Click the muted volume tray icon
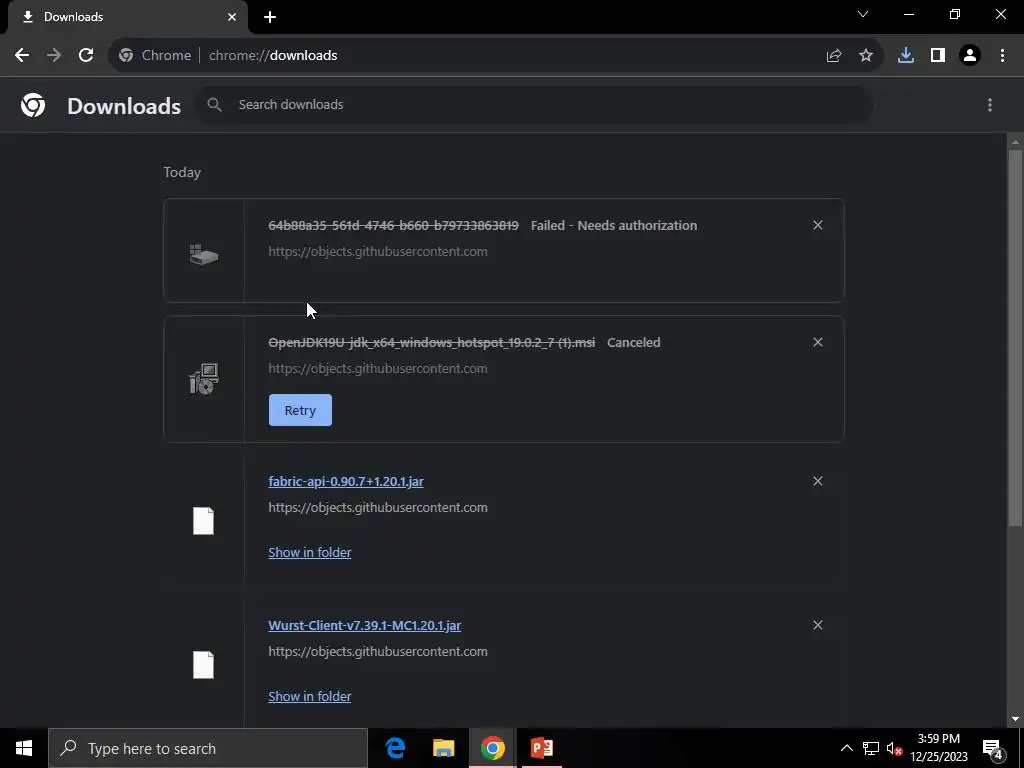 click(x=894, y=748)
